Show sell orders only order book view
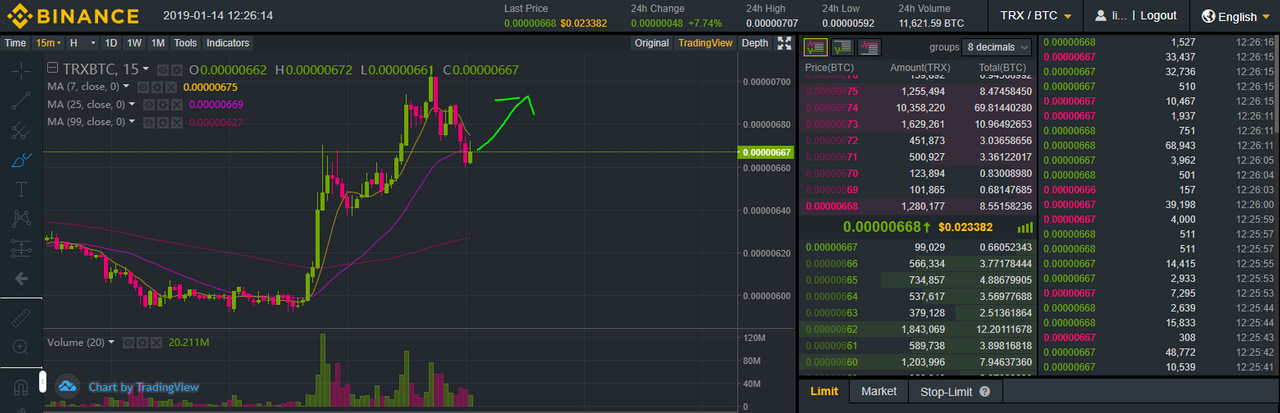1280x413 pixels. click(869, 47)
